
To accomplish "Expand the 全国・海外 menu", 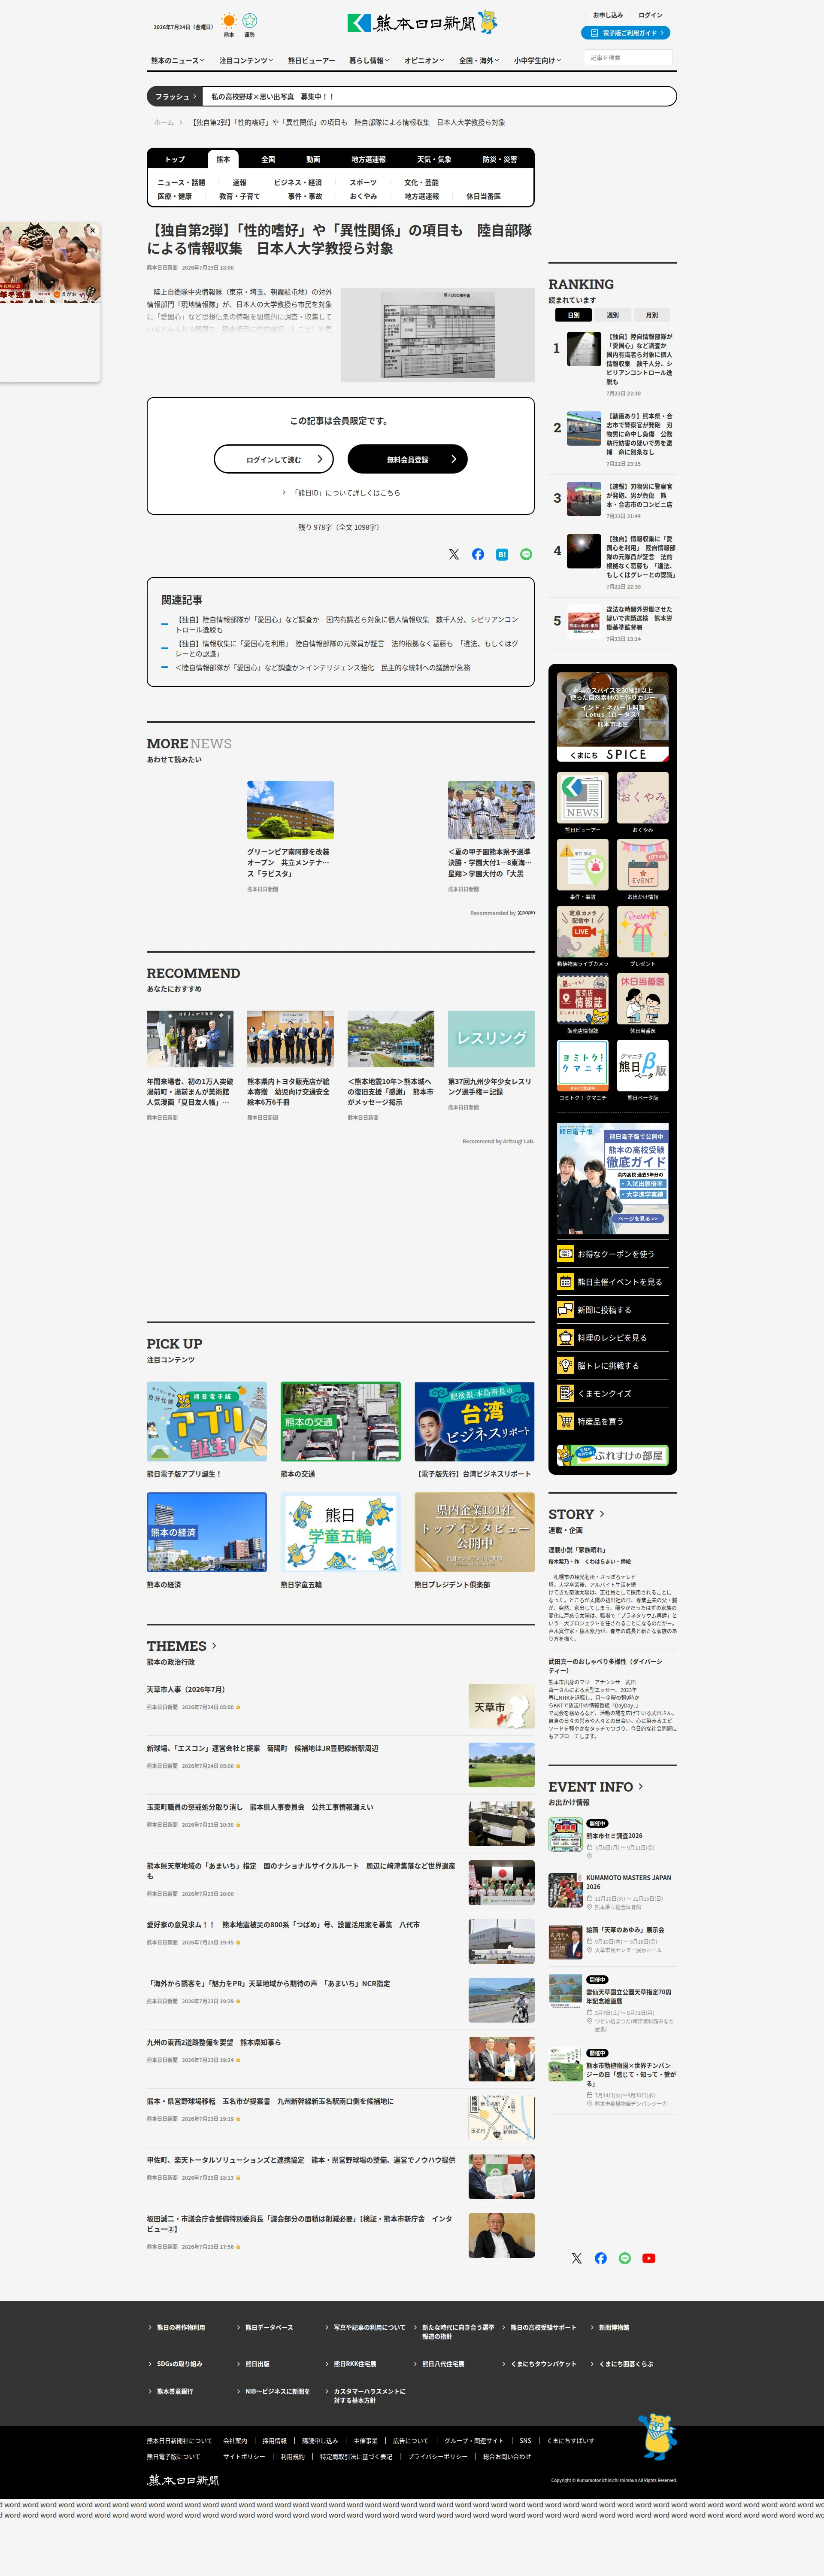I will [x=479, y=61].
